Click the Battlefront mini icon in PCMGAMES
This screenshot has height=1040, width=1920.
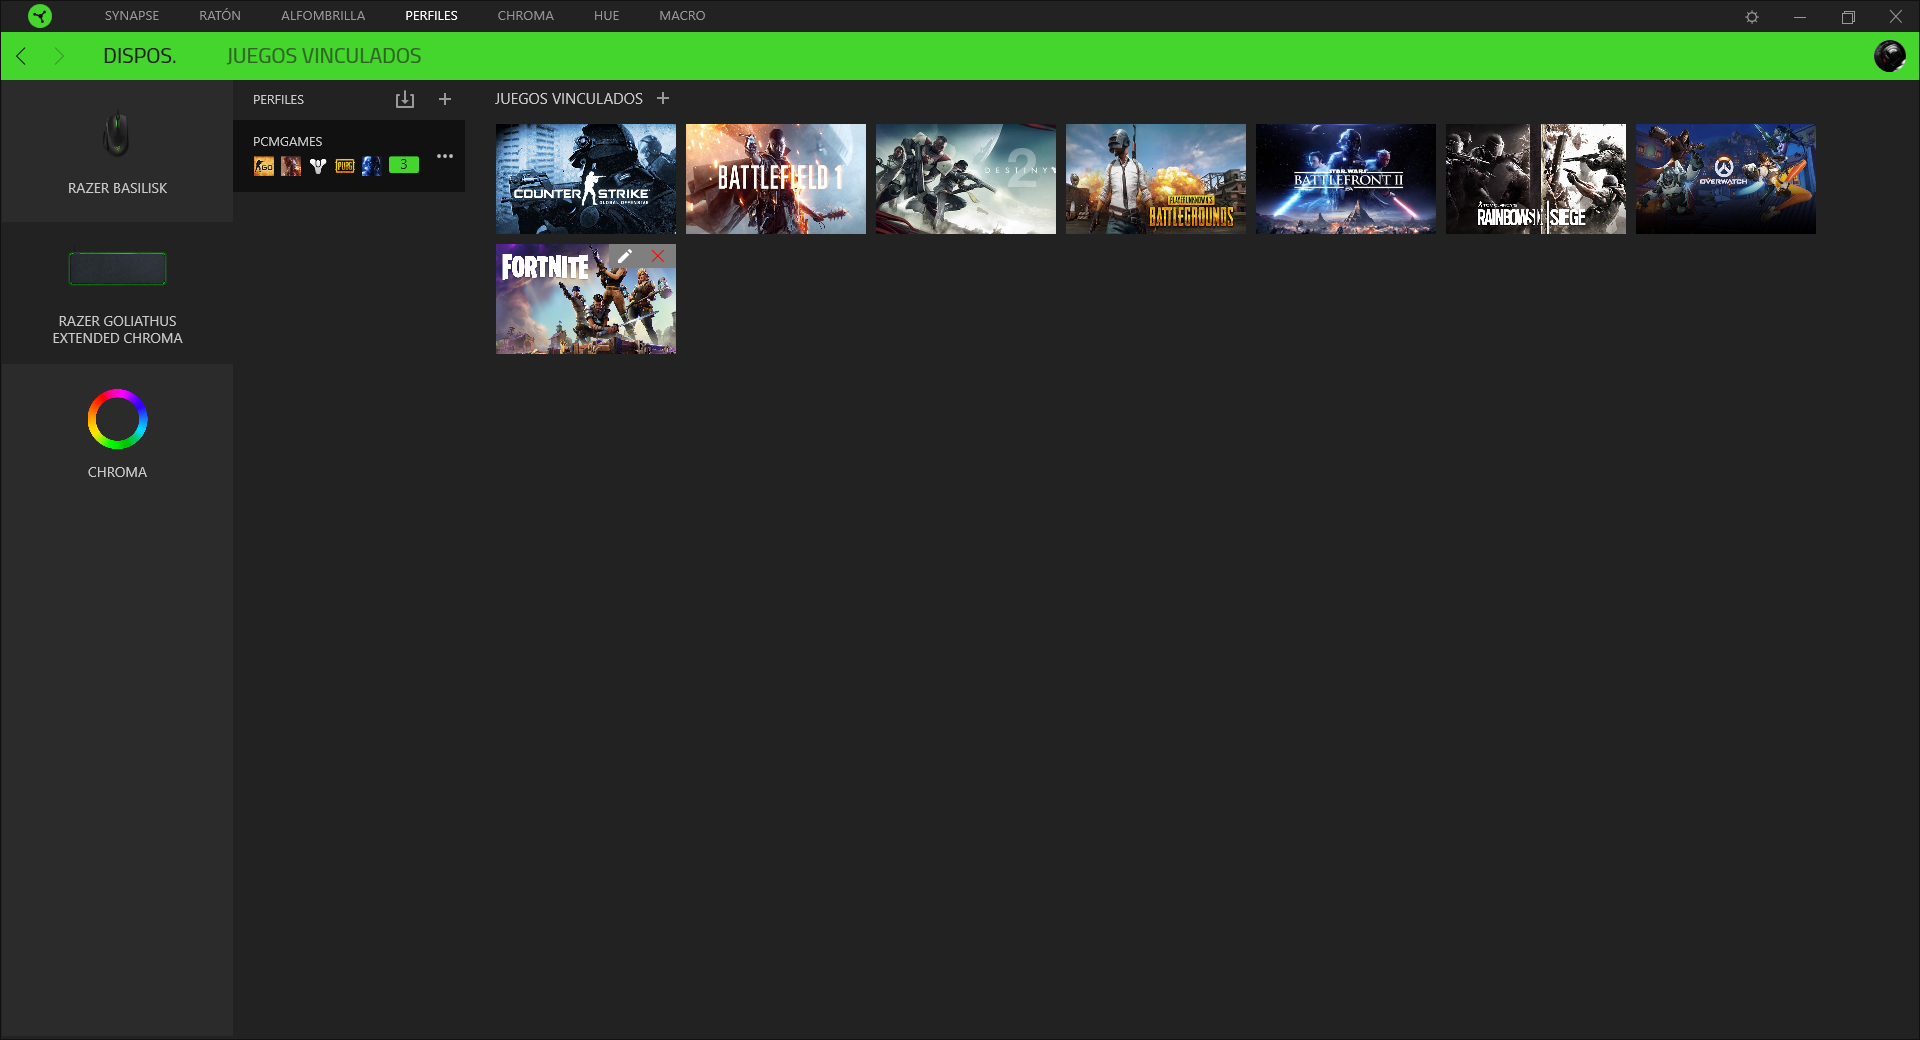(x=372, y=166)
